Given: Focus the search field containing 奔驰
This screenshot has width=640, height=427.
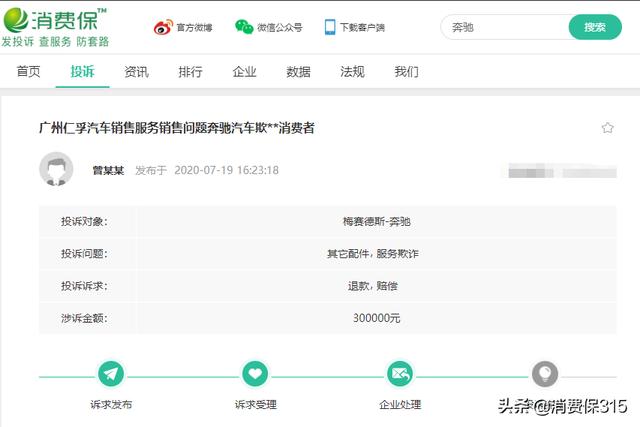Looking at the screenshot, I should click(x=505, y=27).
